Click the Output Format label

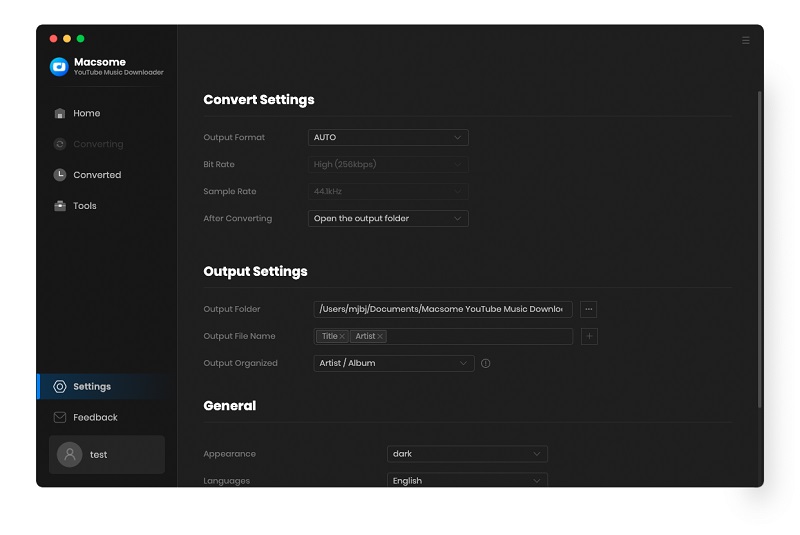click(x=234, y=137)
